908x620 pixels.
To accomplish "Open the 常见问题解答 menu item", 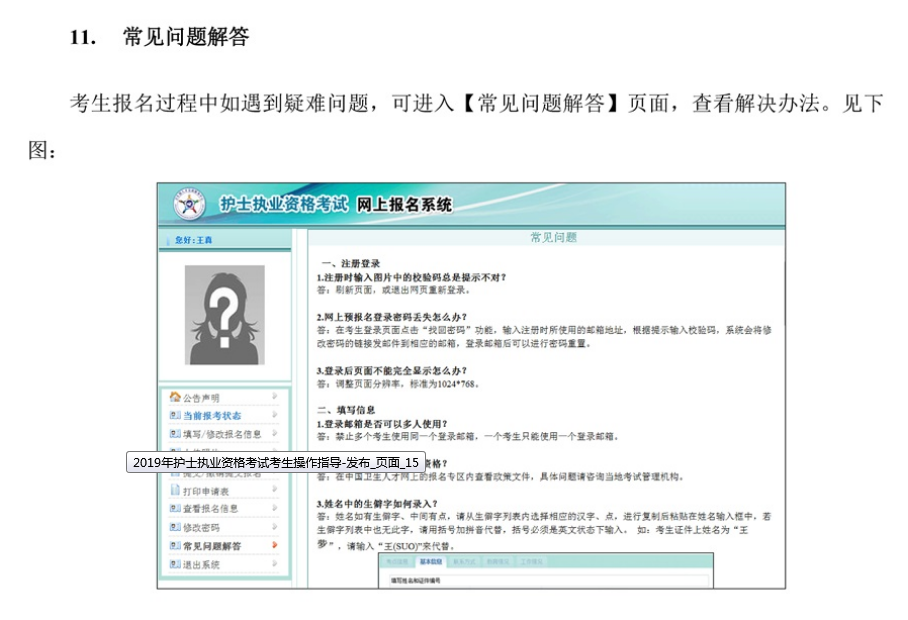I will pos(212,546).
